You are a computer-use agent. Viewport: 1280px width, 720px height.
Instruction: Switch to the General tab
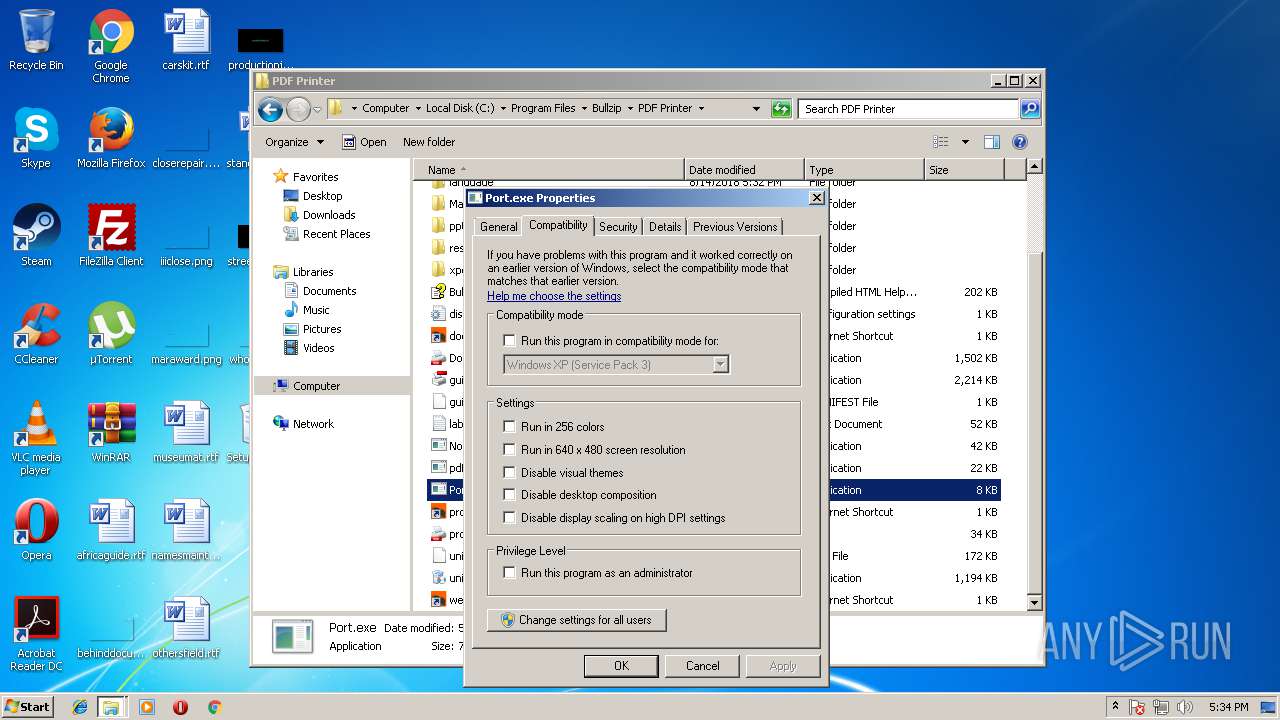point(498,227)
